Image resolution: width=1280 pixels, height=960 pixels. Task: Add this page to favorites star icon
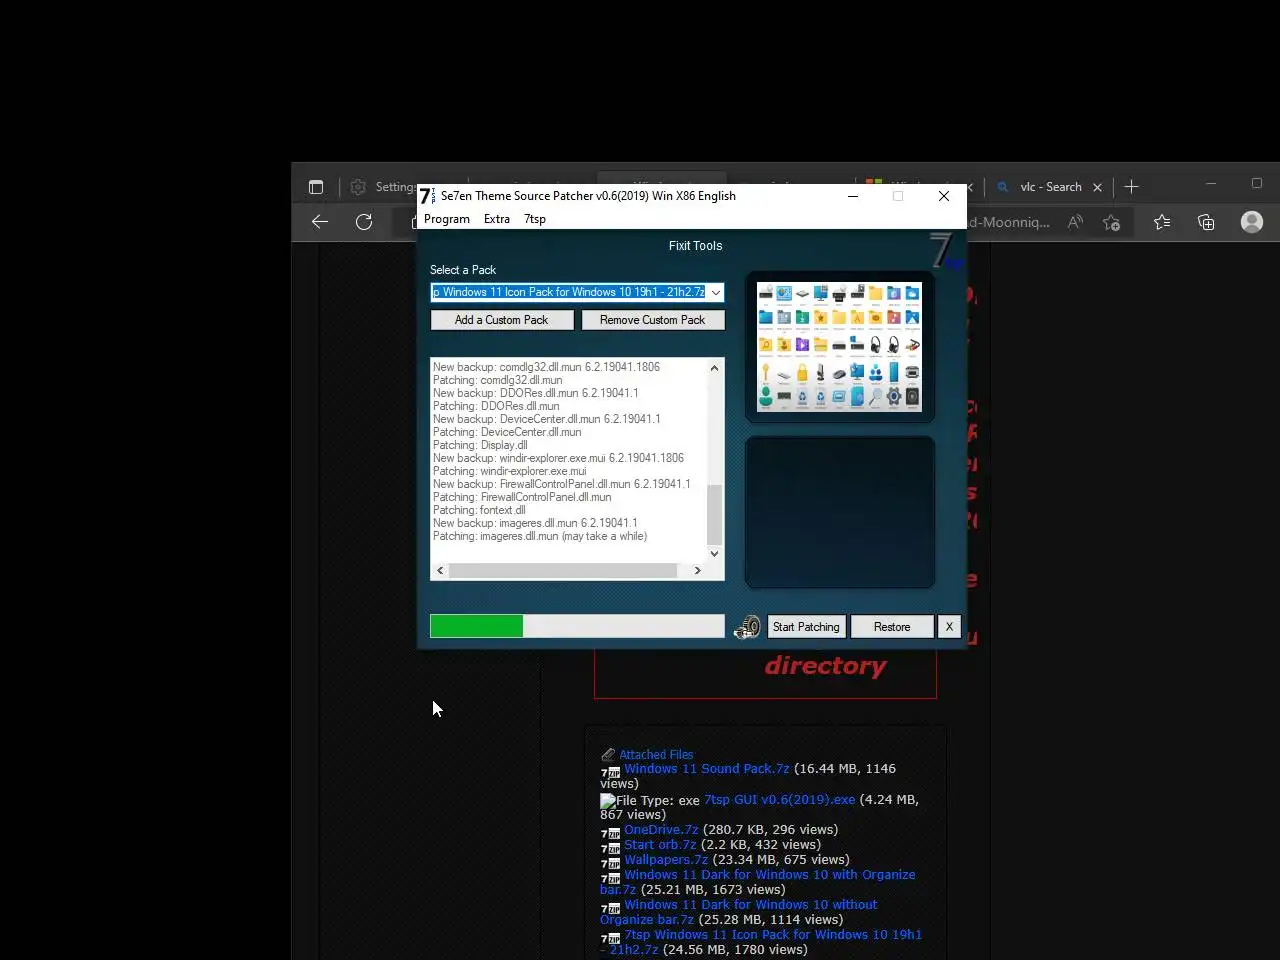tap(1111, 222)
